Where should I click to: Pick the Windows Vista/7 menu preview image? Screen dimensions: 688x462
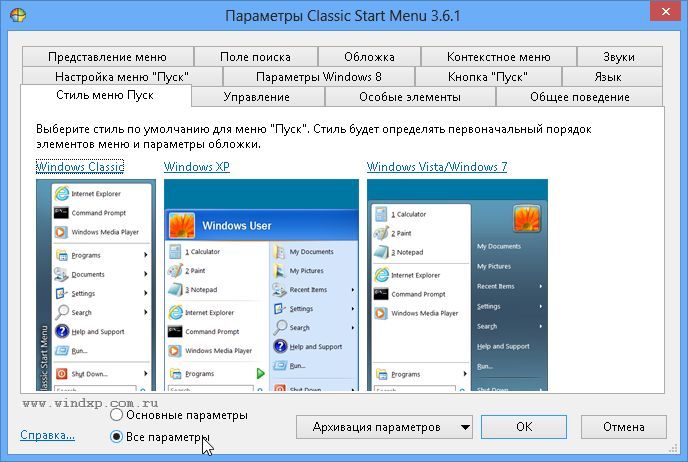457,285
